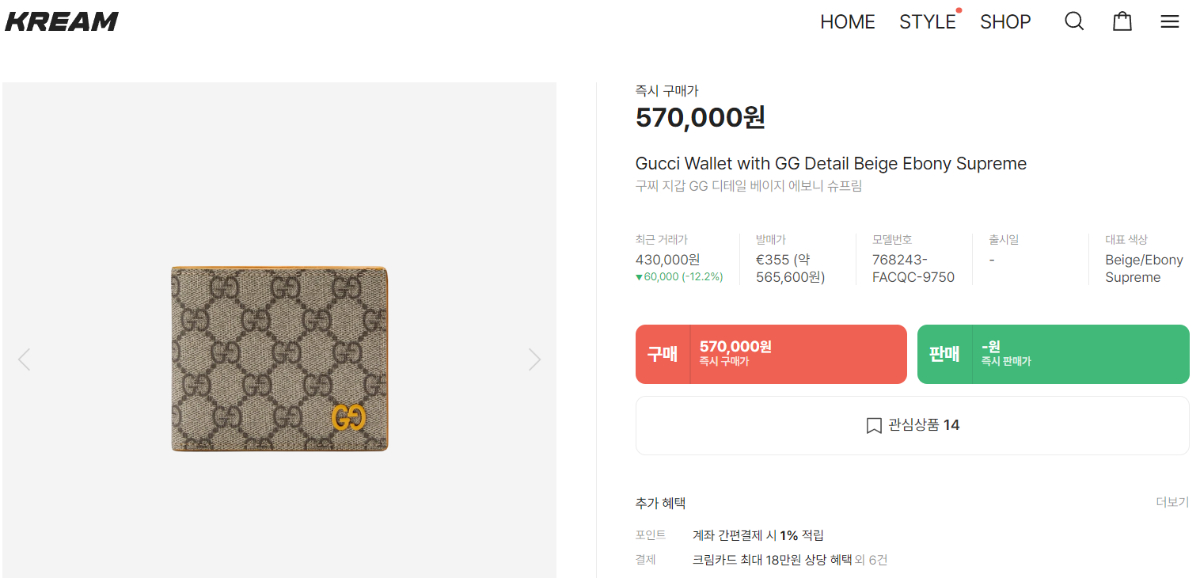1200x578 pixels.
Task: Click the bookmark icon beside 관심상품
Action: point(874,426)
